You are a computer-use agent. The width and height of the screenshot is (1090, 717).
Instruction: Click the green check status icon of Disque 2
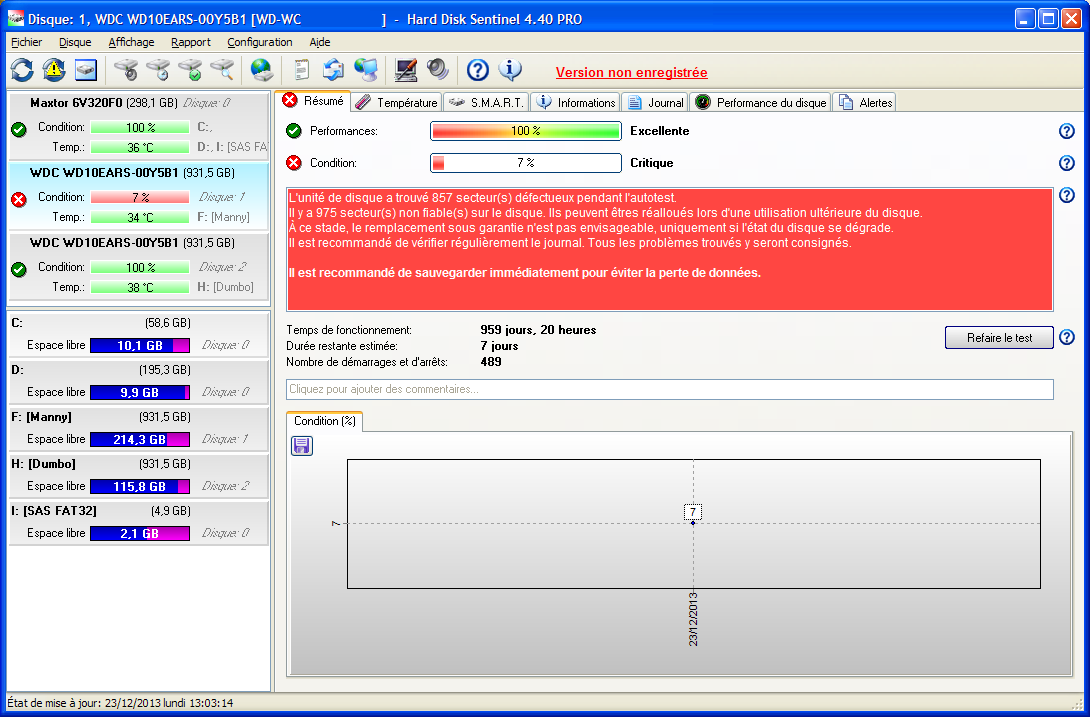[19, 269]
